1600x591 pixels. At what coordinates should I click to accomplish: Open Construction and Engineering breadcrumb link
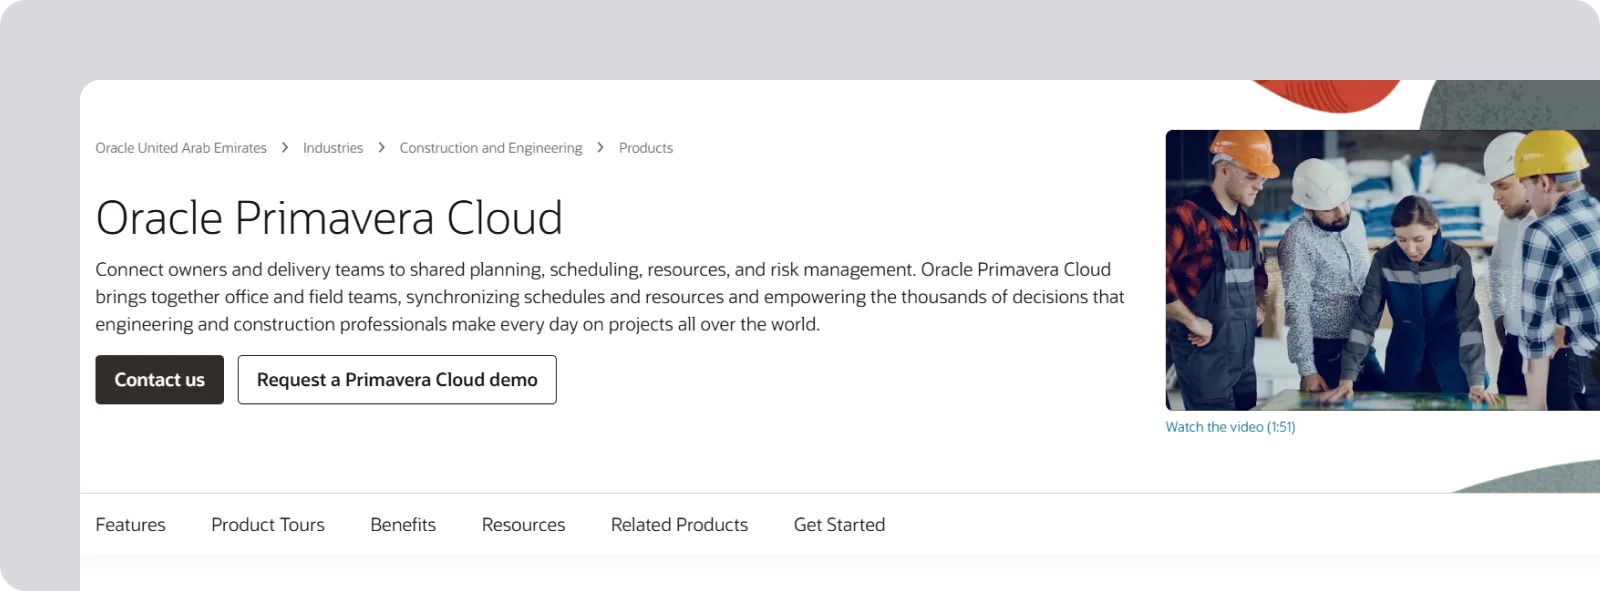coord(491,148)
